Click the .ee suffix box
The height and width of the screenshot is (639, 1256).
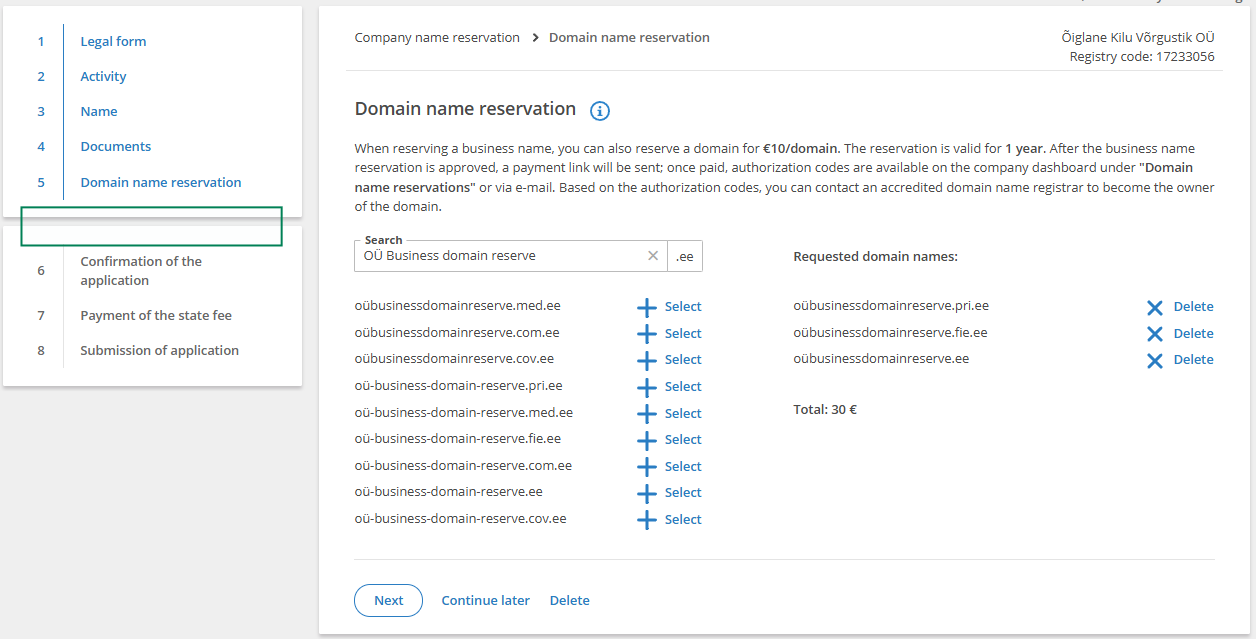tap(685, 256)
